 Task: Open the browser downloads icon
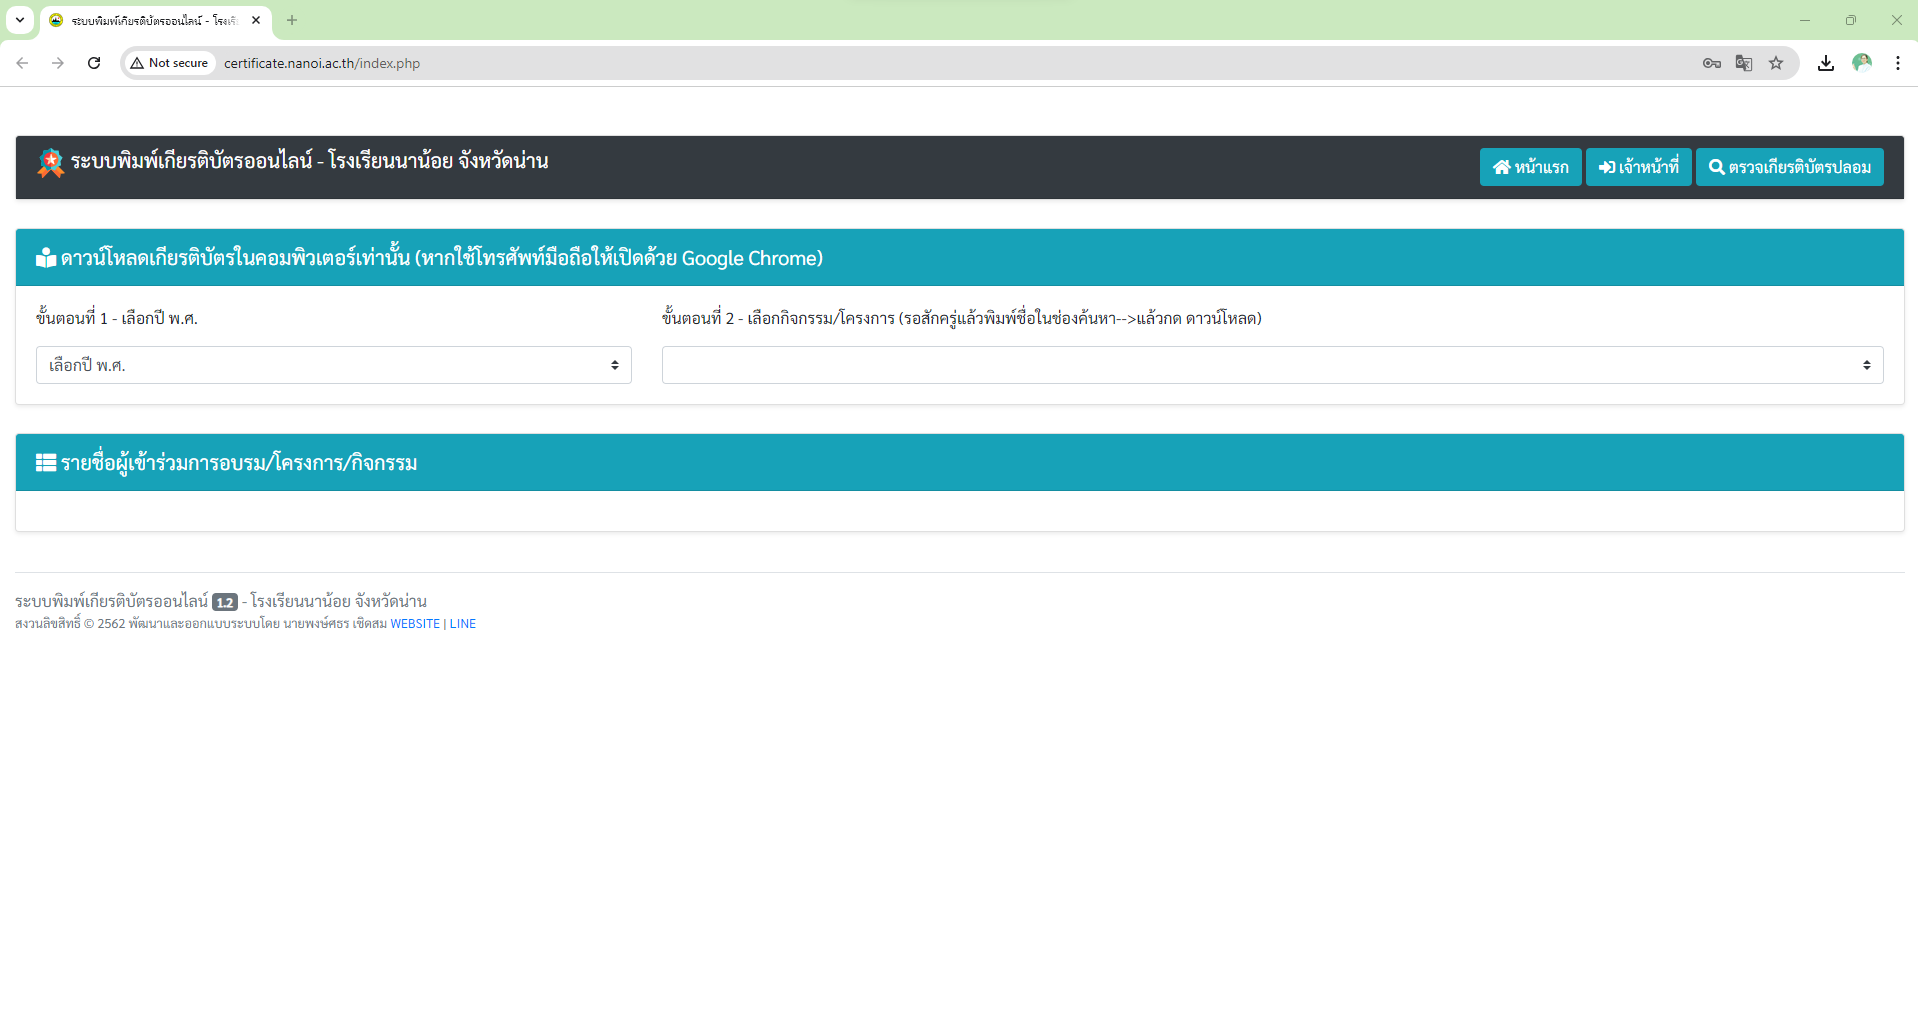coord(1826,63)
